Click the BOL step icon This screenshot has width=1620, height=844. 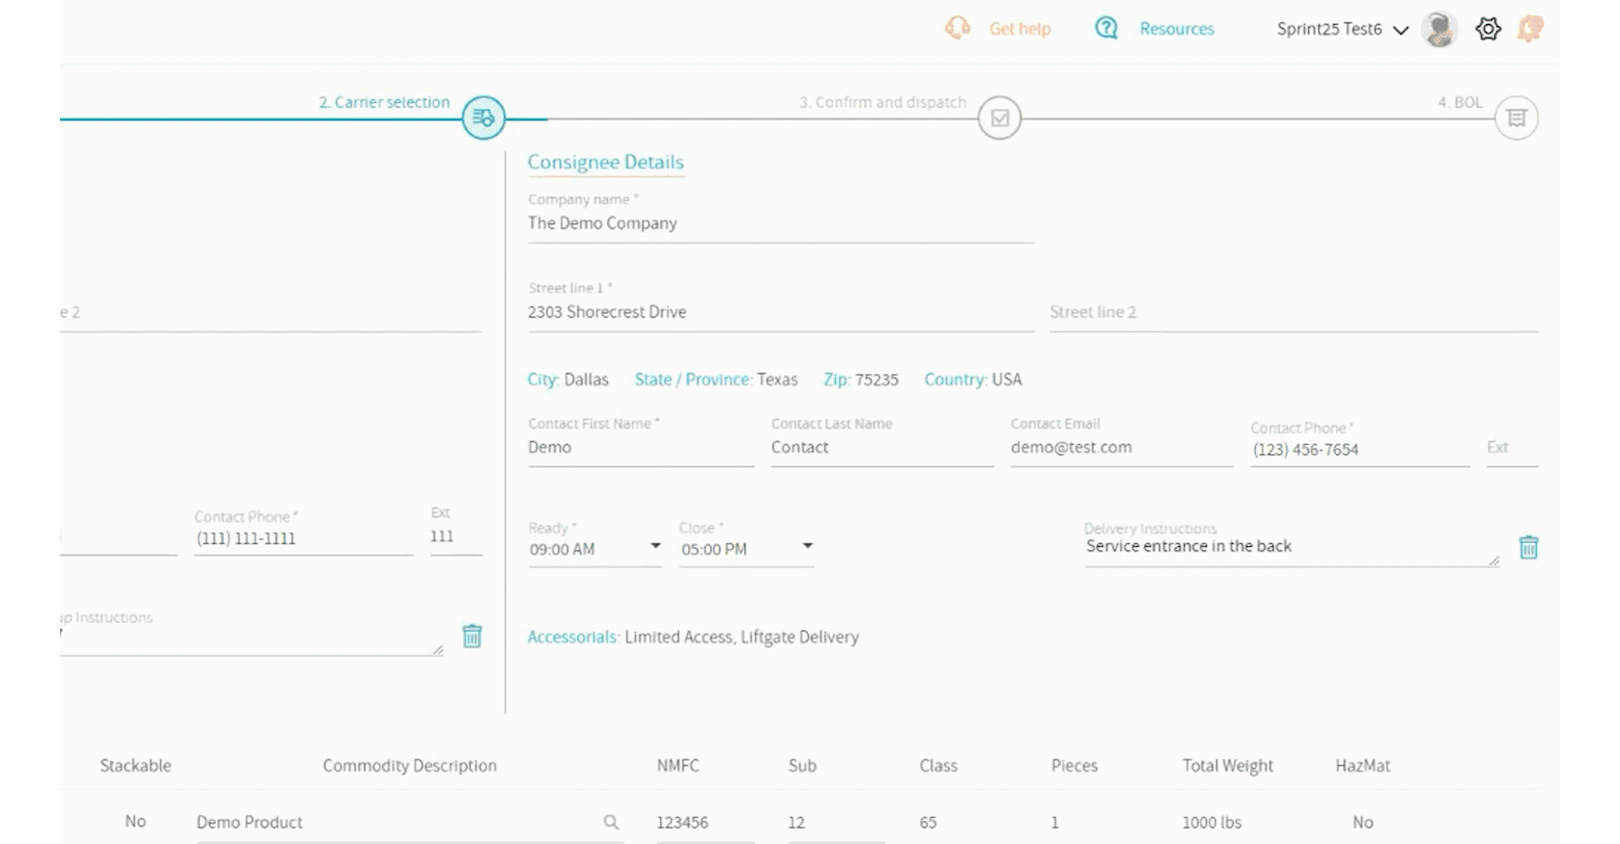tap(1516, 118)
